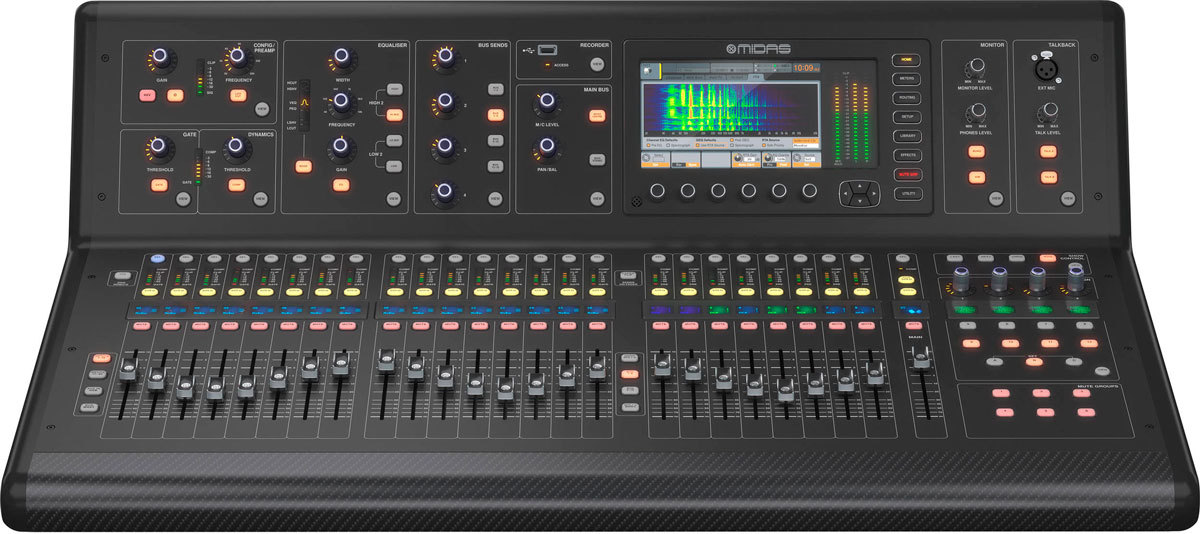Viewport: 1200px width, 534px height.
Task: Click the RTA spectrogram on the display
Action: click(731, 105)
